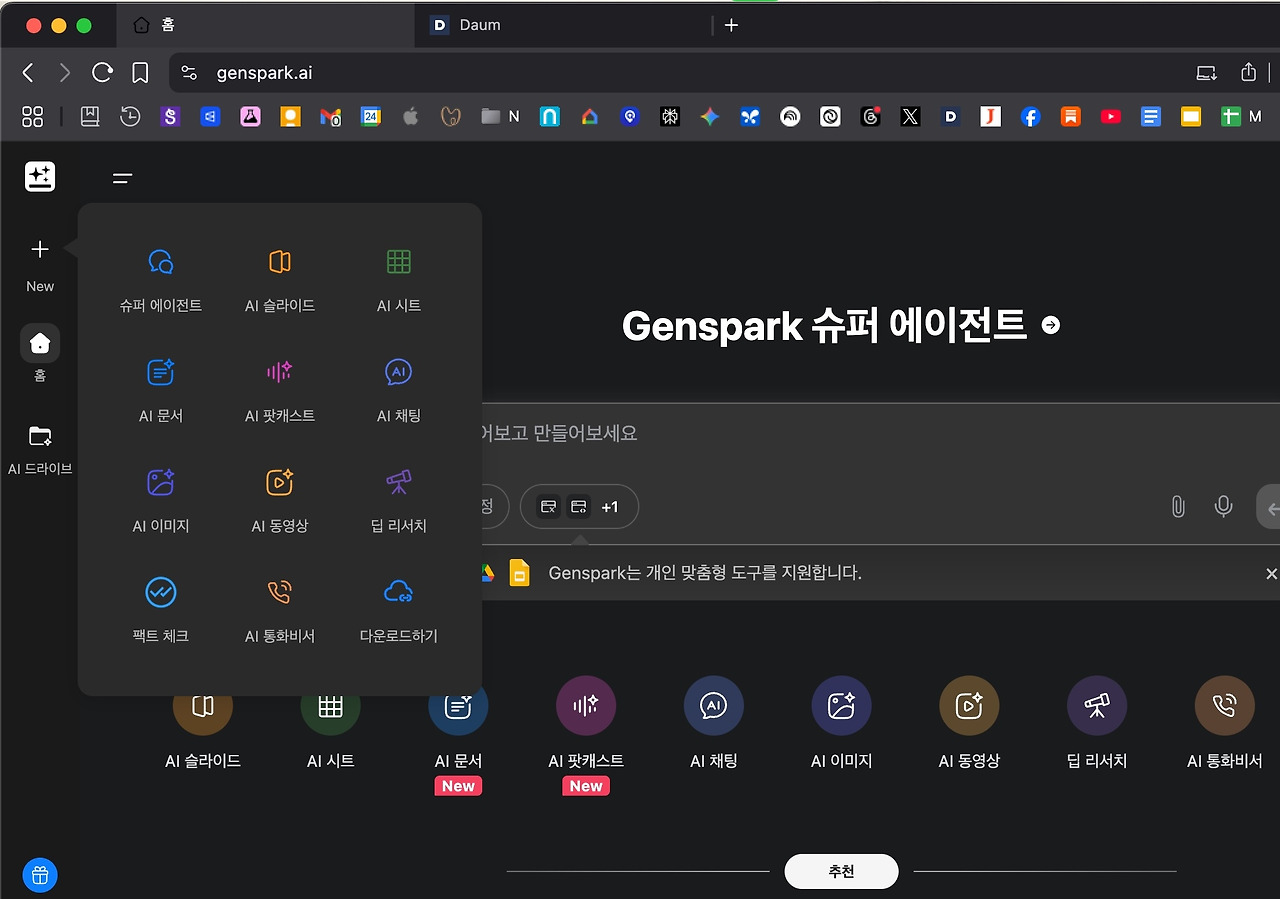
Task: Open AI 드라이브 in the left sidebar
Action: pyautogui.click(x=40, y=449)
